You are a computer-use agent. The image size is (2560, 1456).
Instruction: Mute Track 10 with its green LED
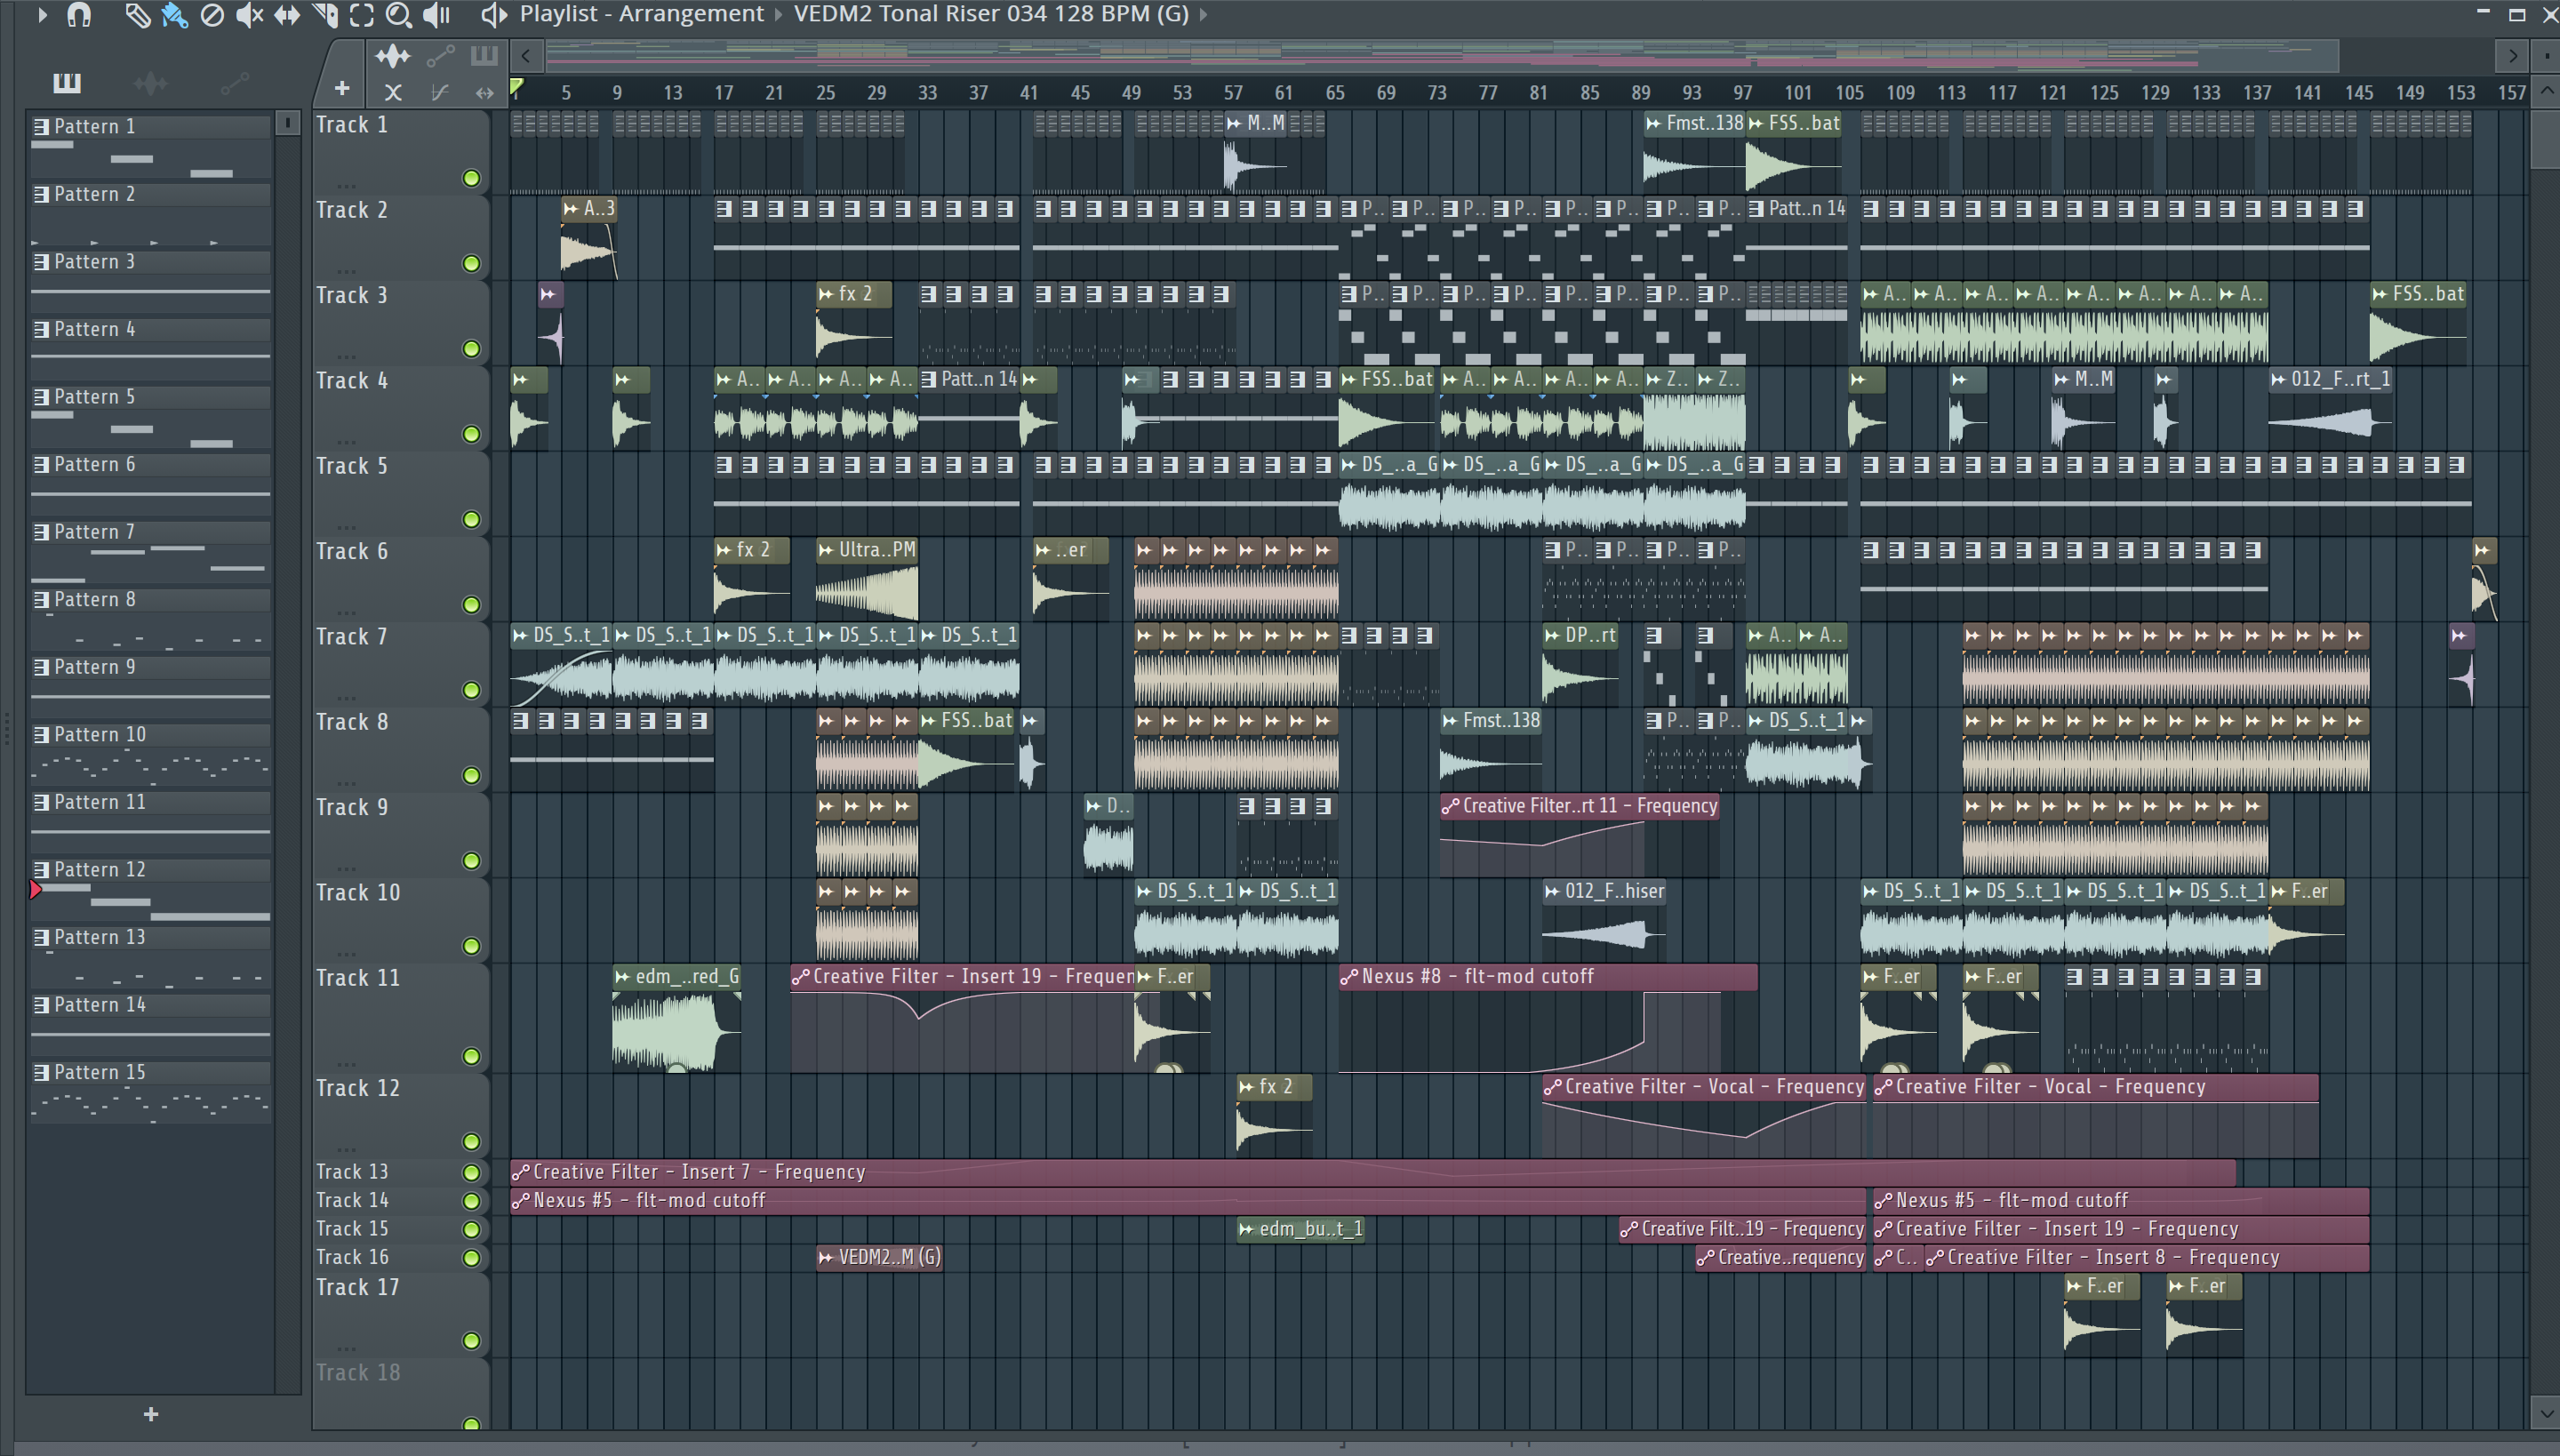pos(471,946)
